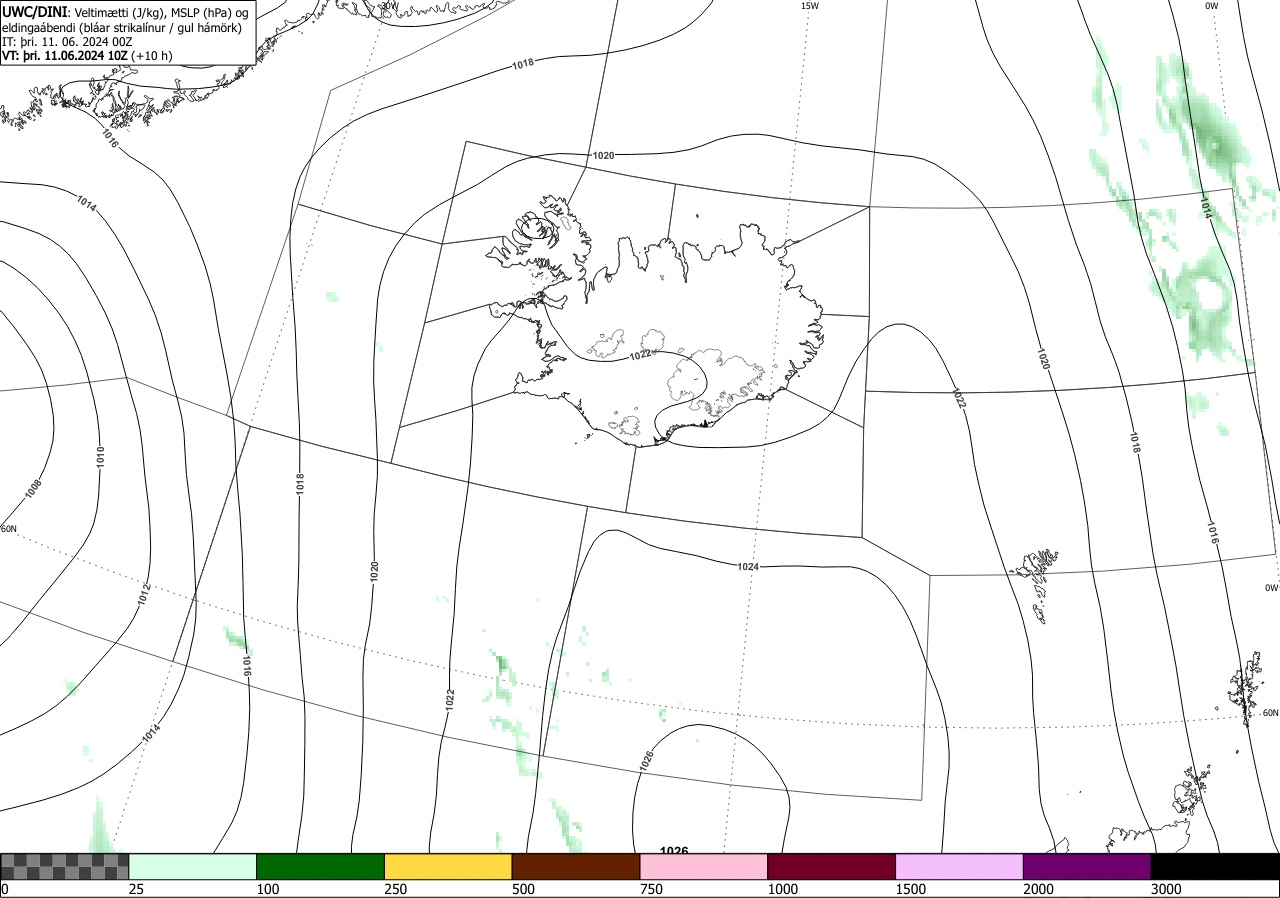Click the "1024" isobar label
Screen dimensions: 1280x898
[x=748, y=567]
